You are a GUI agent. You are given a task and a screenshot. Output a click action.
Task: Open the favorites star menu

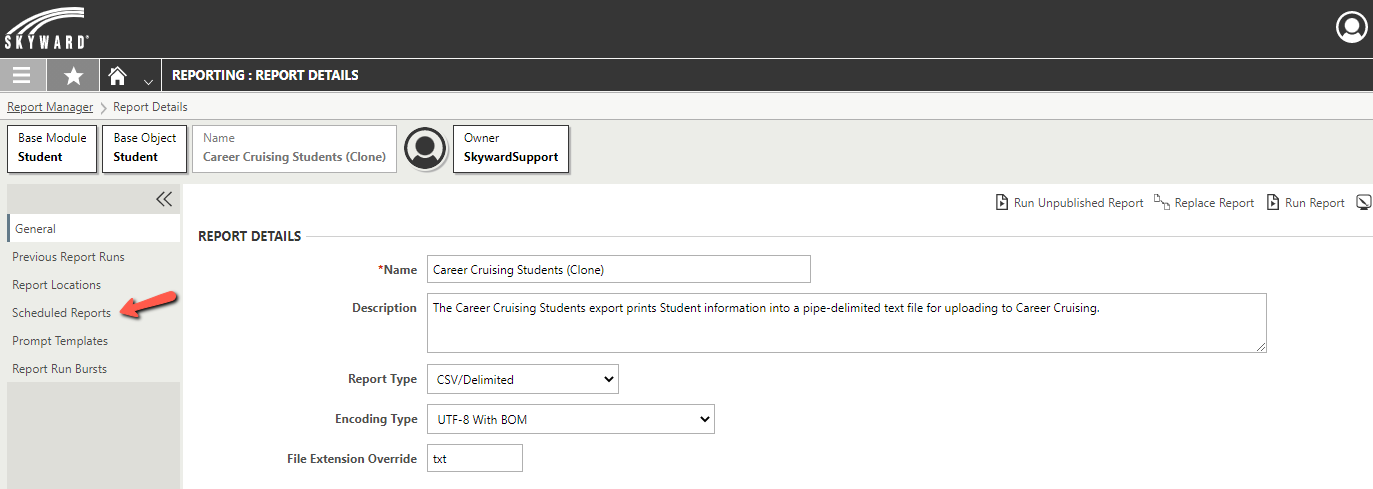click(x=73, y=75)
